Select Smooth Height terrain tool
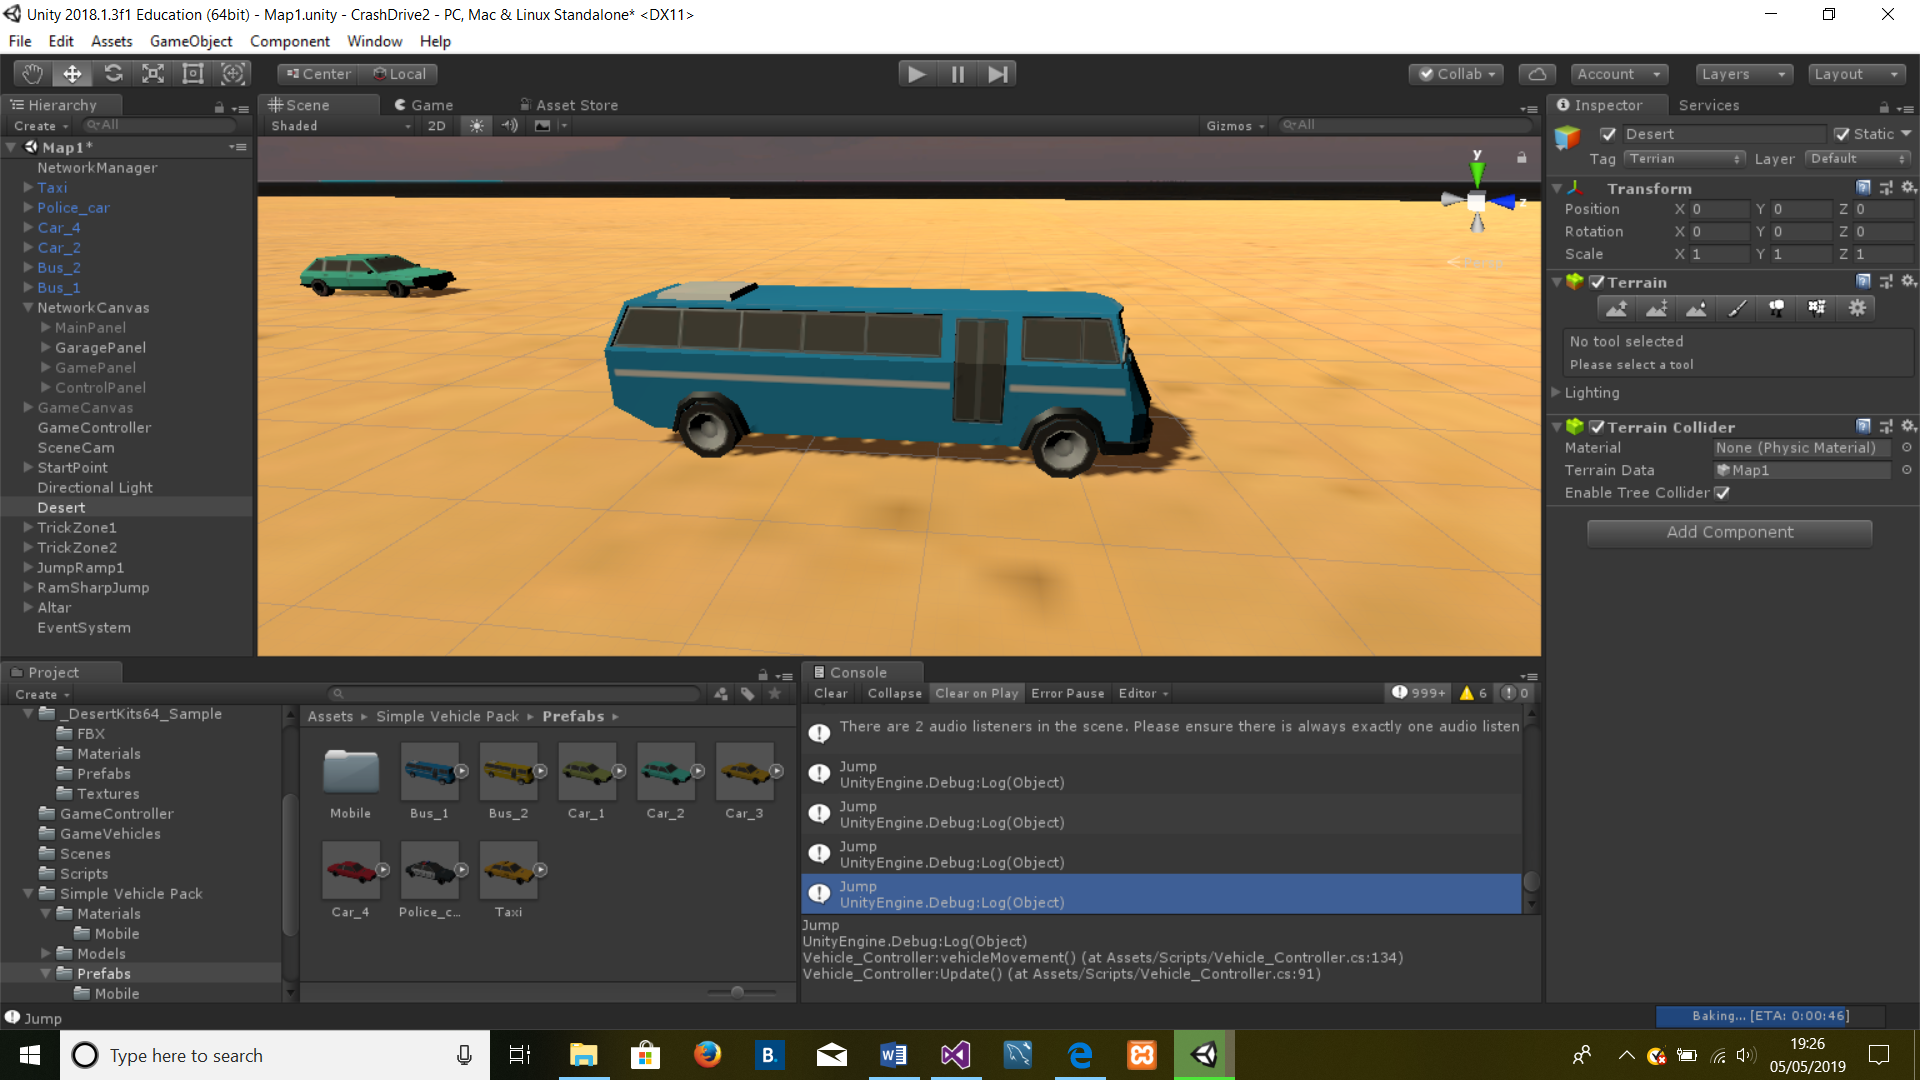Image resolution: width=1920 pixels, height=1080 pixels. point(1696,308)
